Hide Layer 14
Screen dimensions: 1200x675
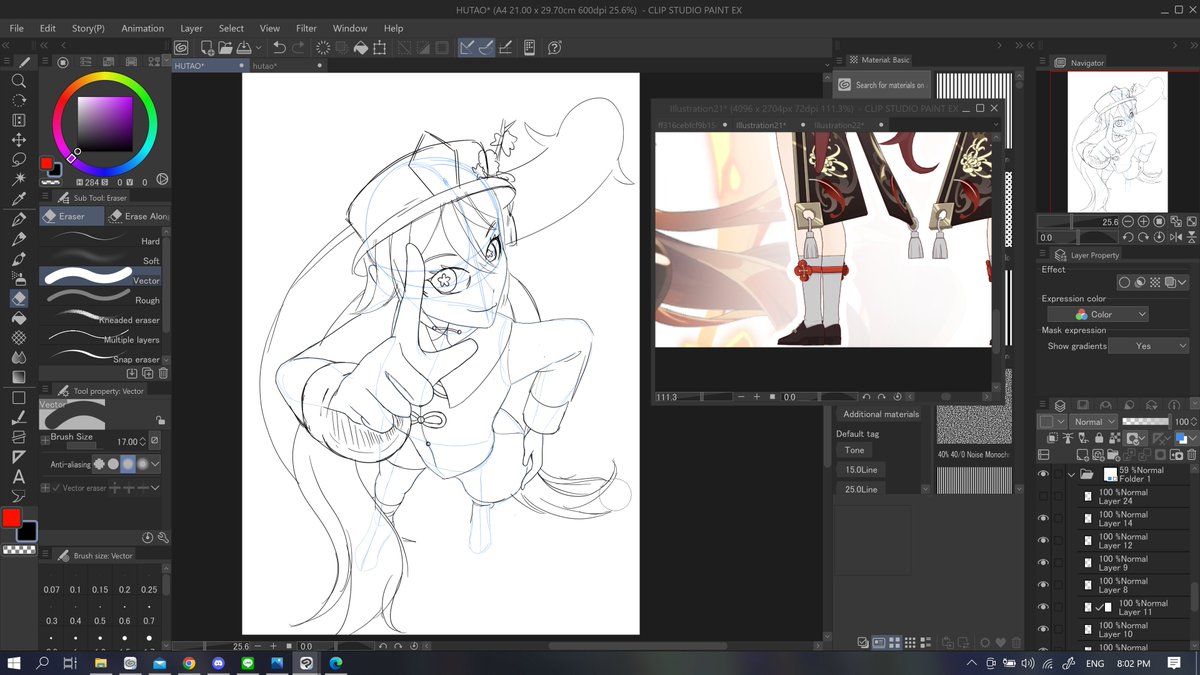pos(1043,518)
